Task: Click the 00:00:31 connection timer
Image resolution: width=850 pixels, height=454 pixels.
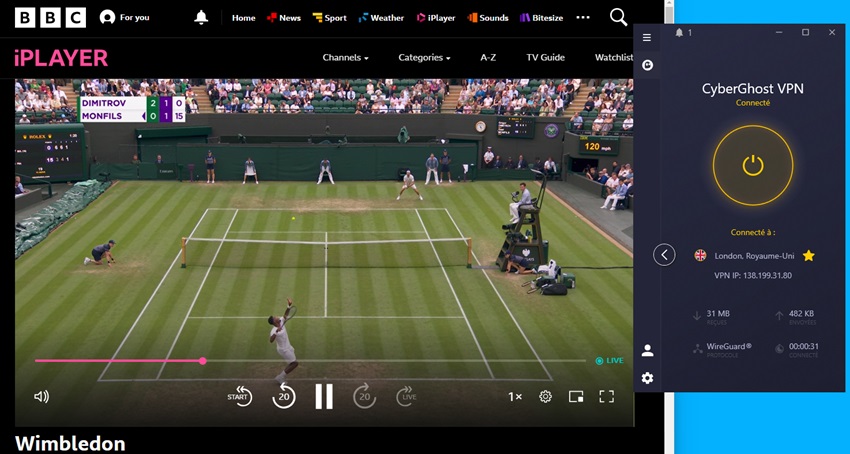Action: coord(804,346)
